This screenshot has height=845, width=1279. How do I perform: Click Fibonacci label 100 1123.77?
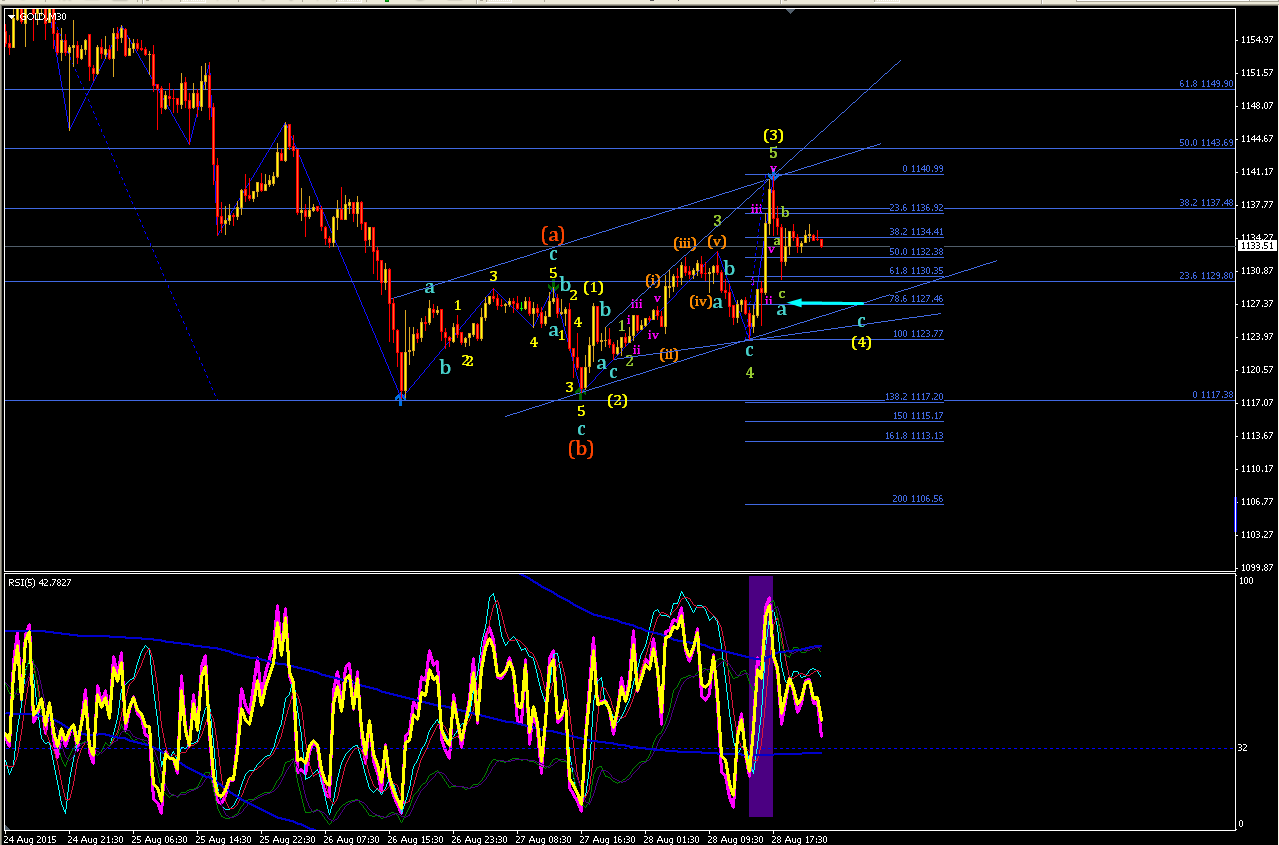coord(918,334)
